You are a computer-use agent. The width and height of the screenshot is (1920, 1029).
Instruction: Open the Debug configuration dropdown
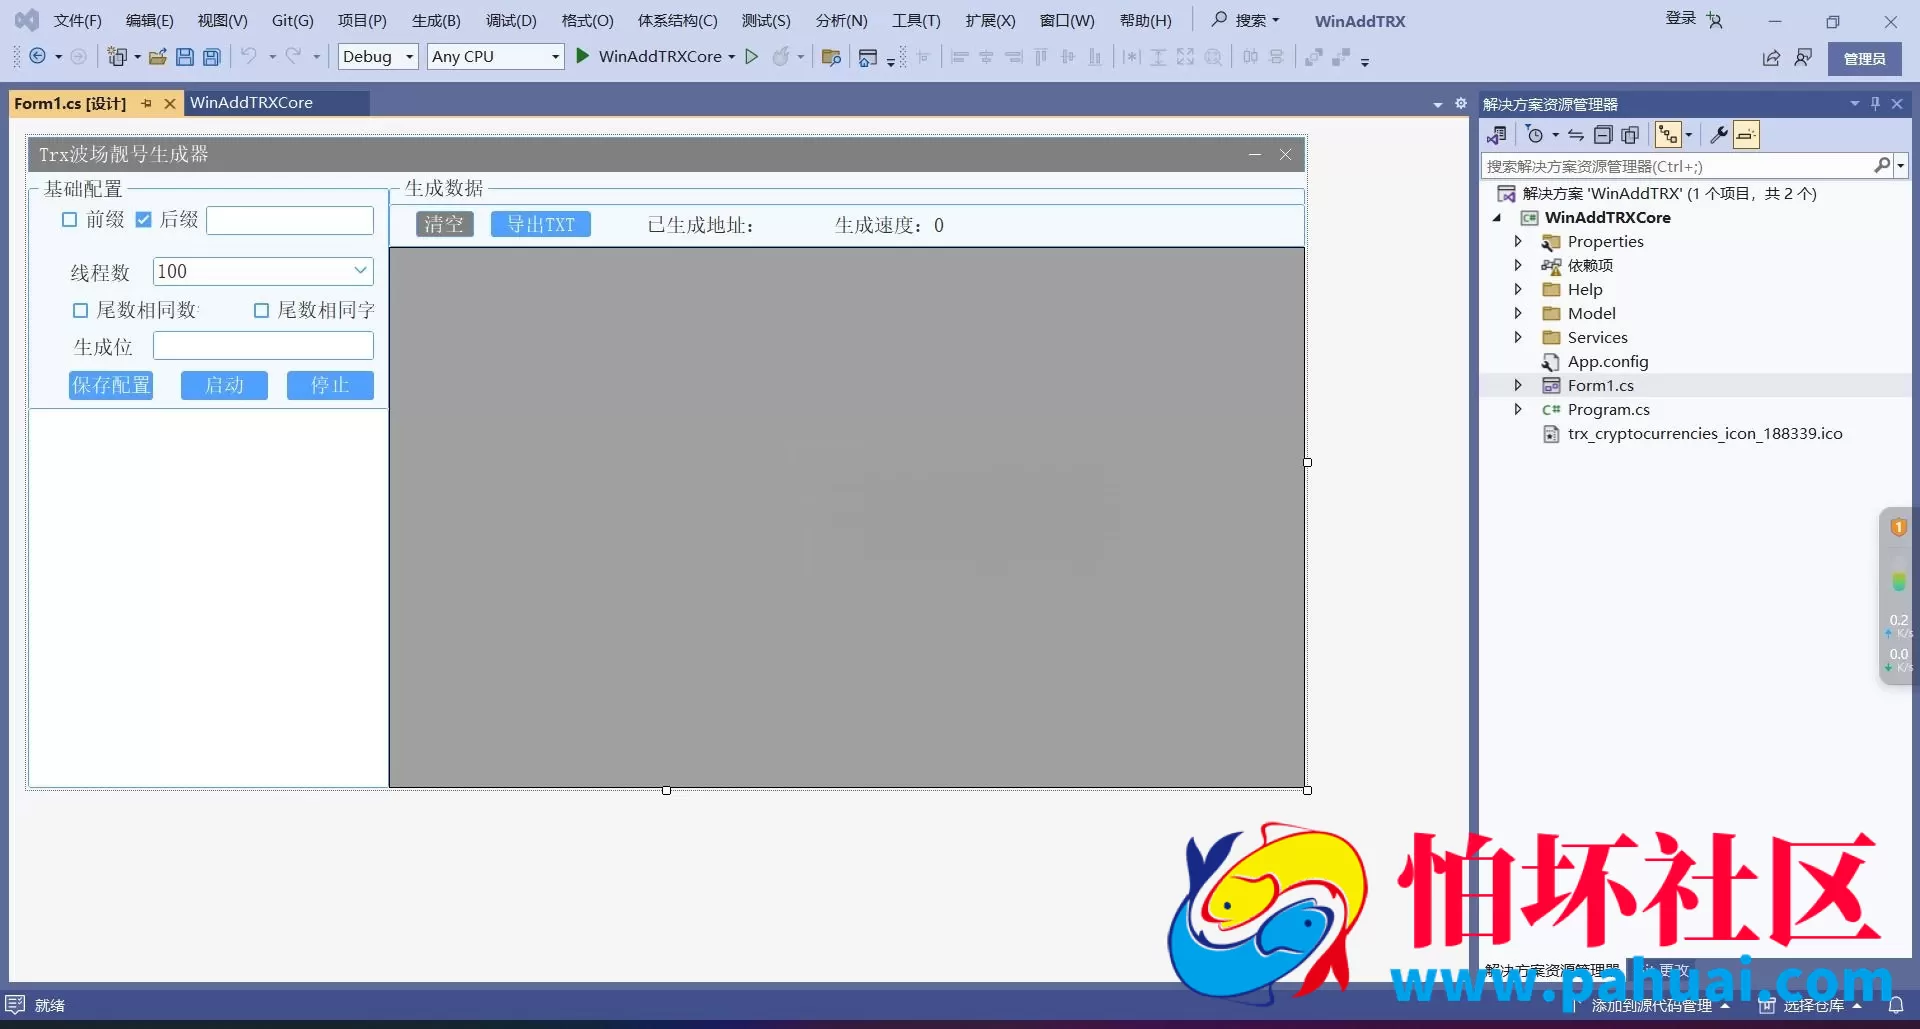pyautogui.click(x=378, y=57)
